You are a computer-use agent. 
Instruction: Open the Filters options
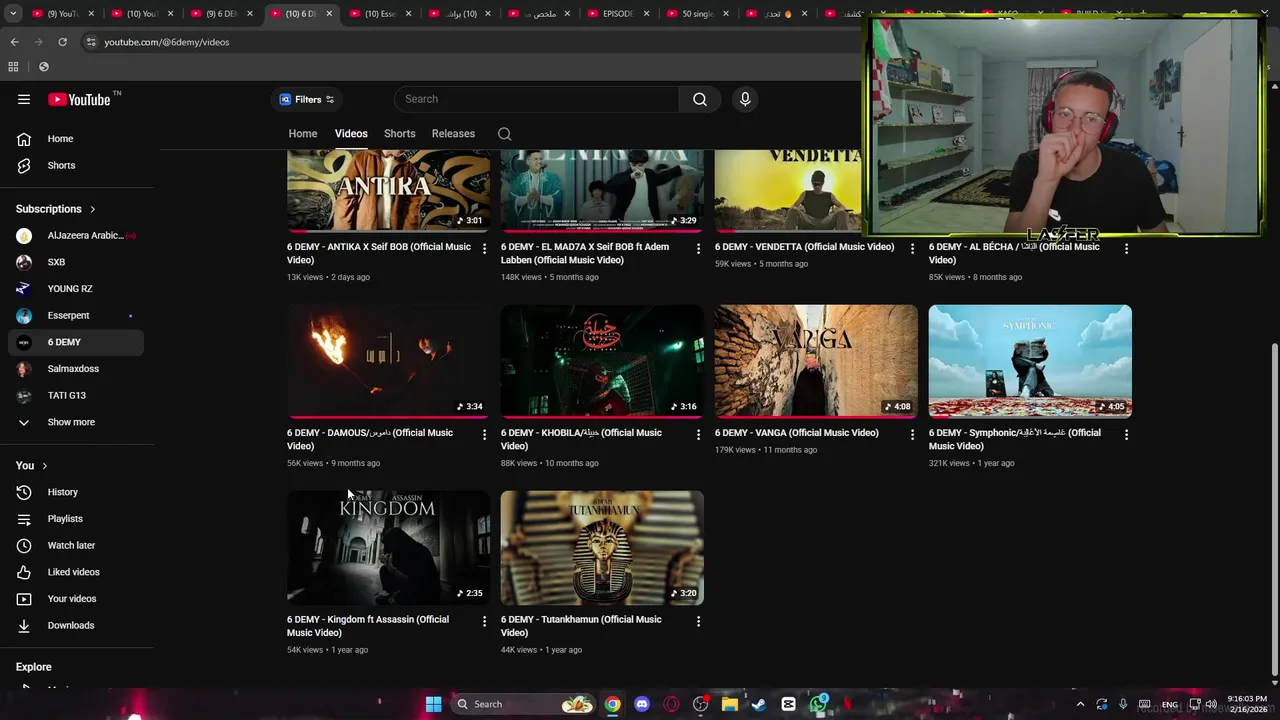click(307, 99)
